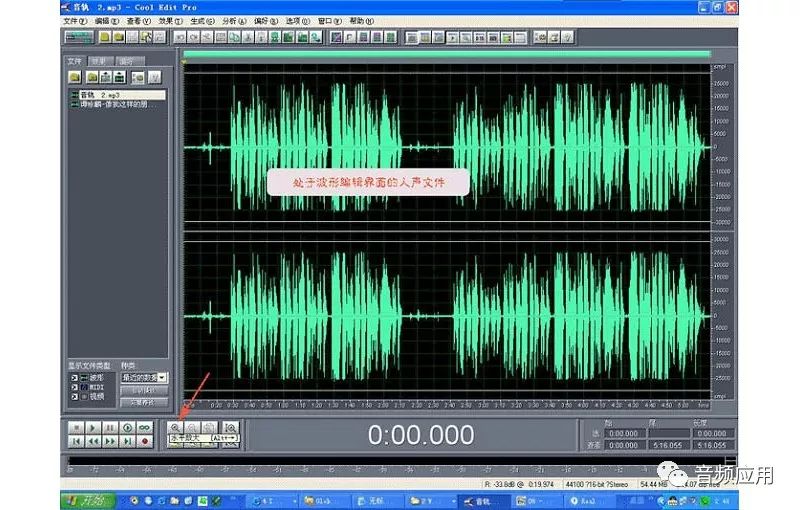Image resolution: width=800 pixels, height=510 pixels.
Task: Click the Stop transport button
Action: pos(76,427)
